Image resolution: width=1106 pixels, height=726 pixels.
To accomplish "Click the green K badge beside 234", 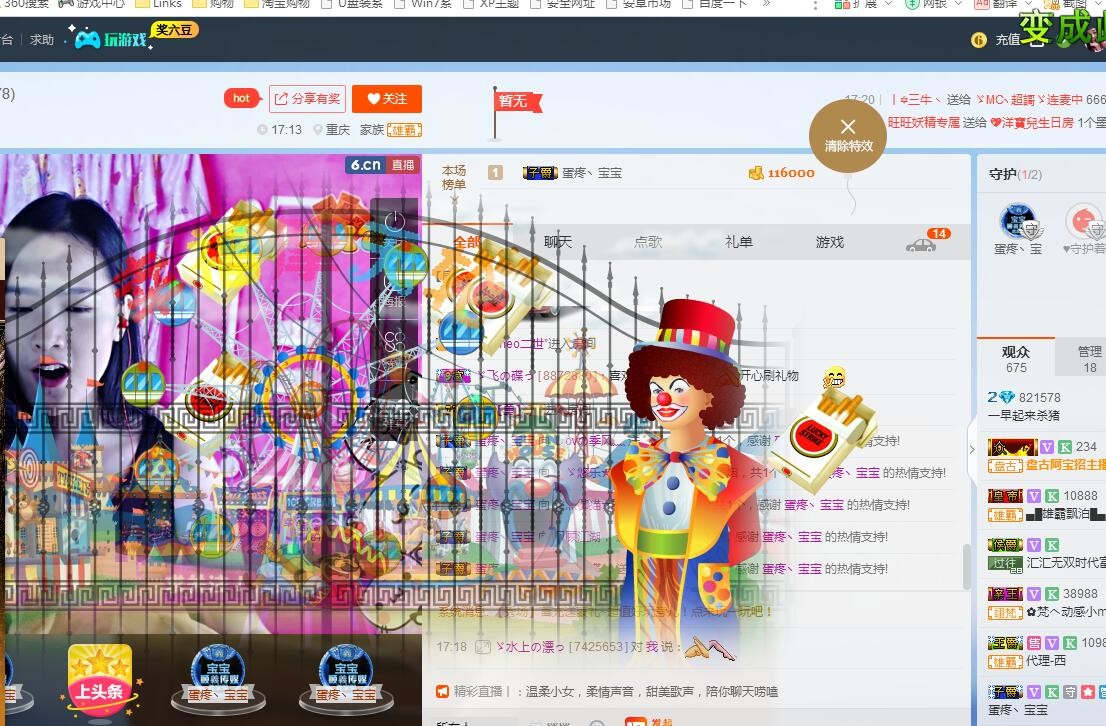I will coord(1065,447).
